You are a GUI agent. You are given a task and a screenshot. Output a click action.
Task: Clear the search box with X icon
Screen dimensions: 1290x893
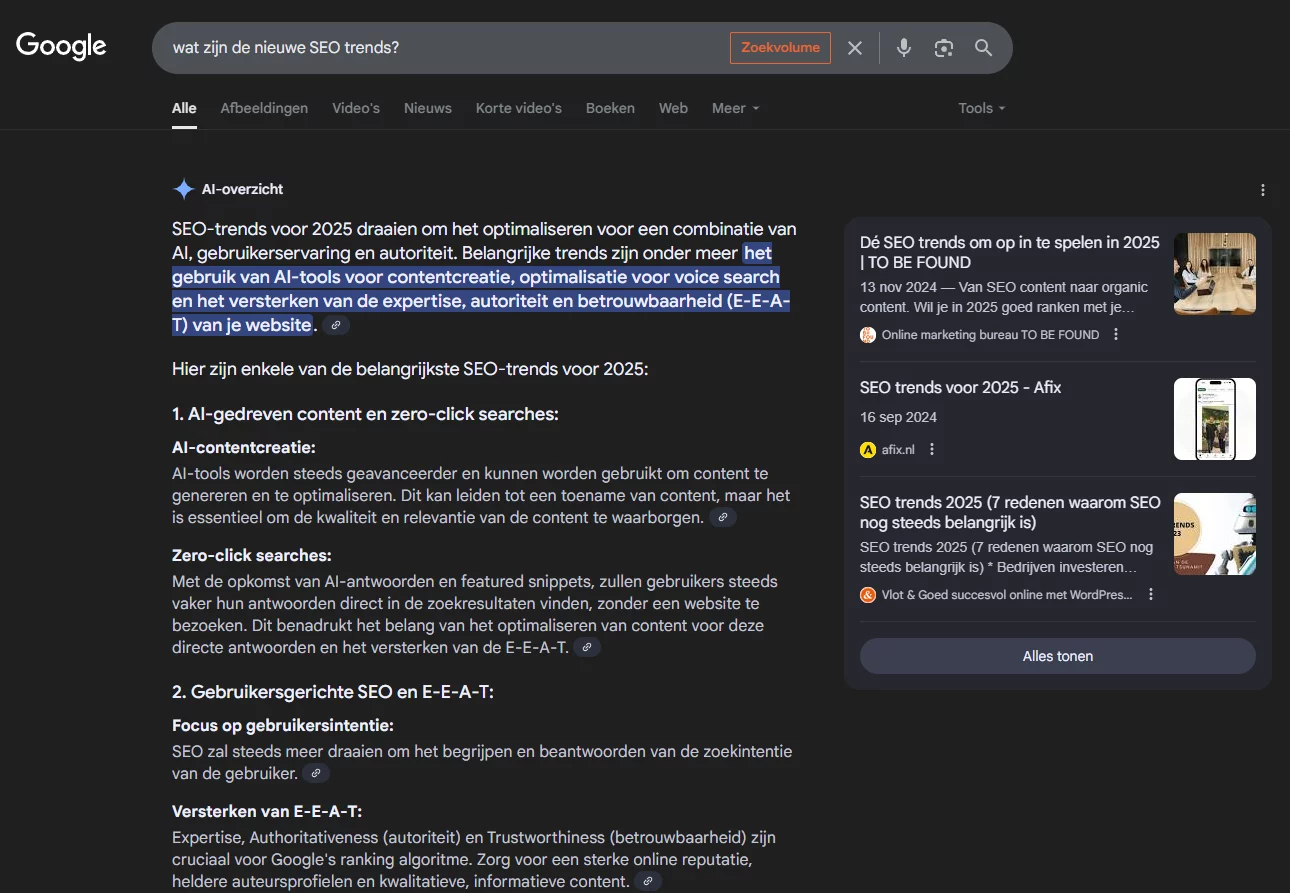(855, 48)
